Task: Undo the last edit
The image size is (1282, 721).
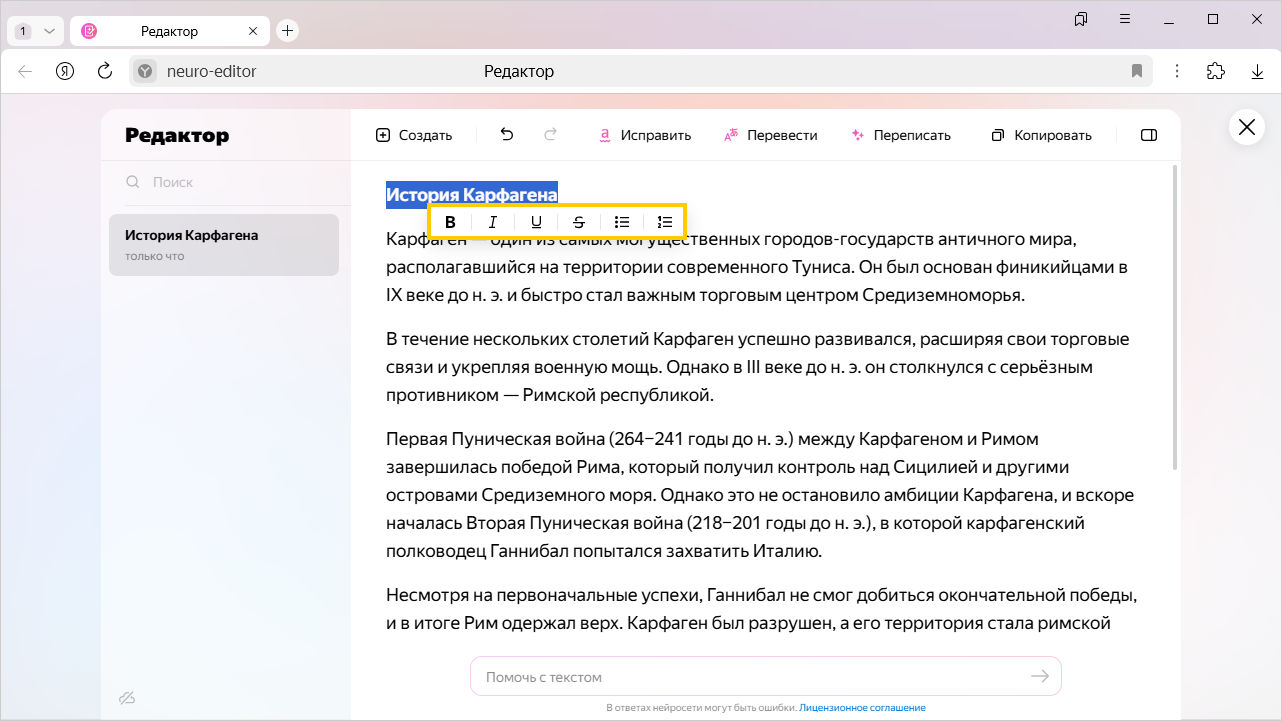Action: pyautogui.click(x=507, y=135)
